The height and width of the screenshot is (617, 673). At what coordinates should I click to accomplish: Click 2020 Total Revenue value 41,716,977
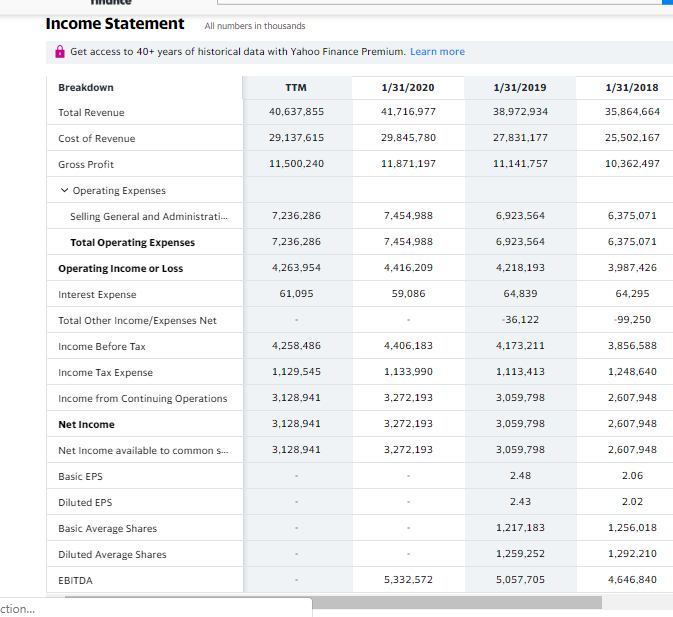408,112
